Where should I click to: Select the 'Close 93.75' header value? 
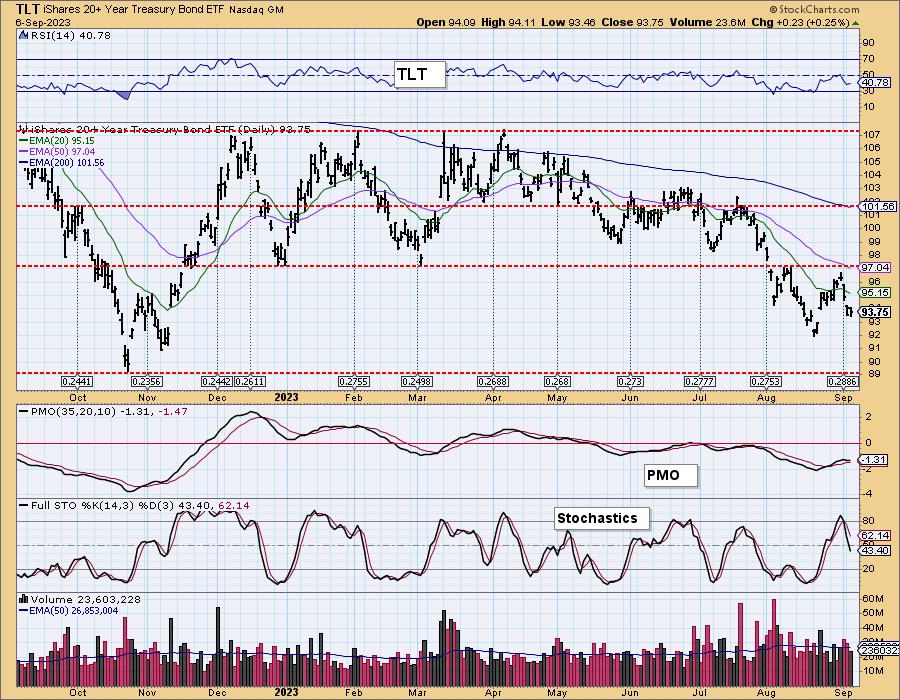[x=633, y=22]
